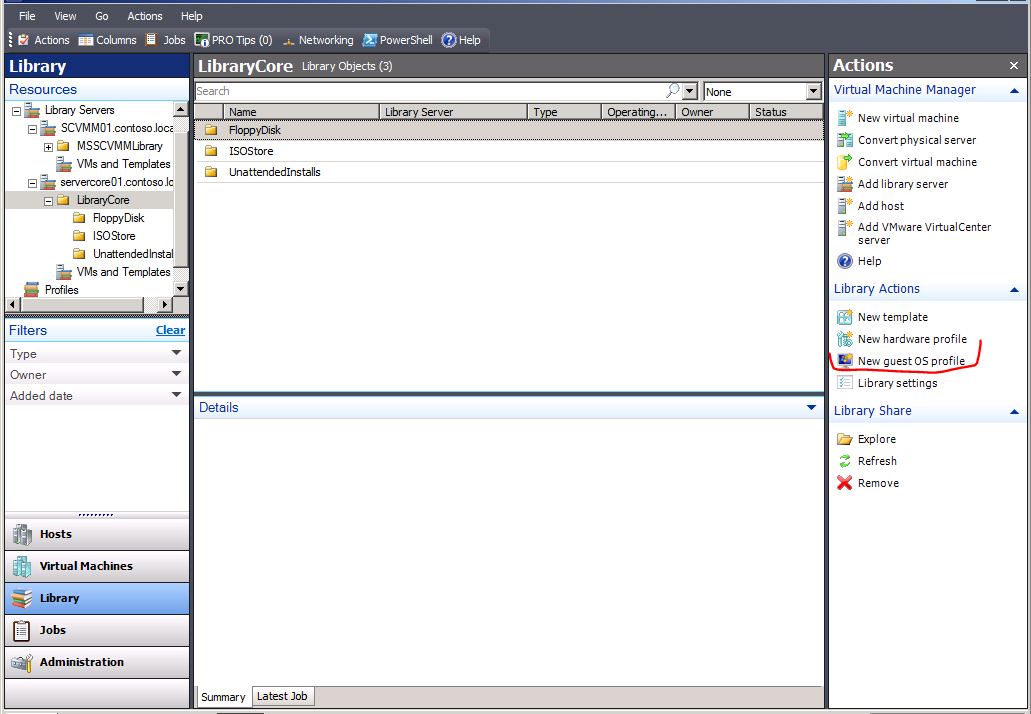The width and height of the screenshot is (1031, 714).
Task: Collapse the Details pane
Action: (811, 408)
